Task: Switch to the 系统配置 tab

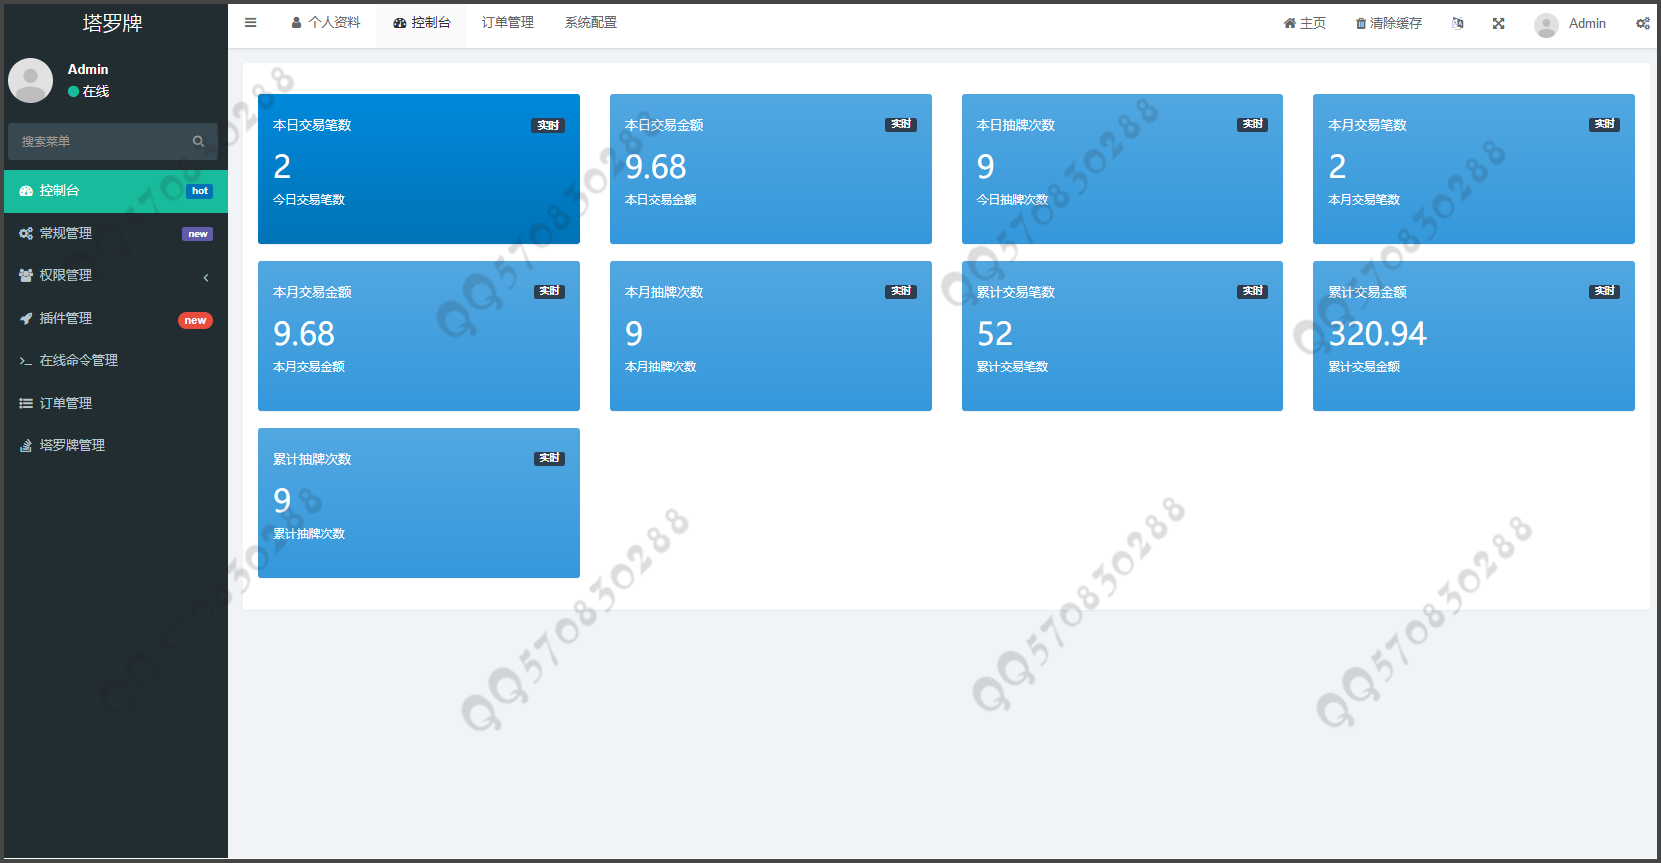Action: [590, 23]
